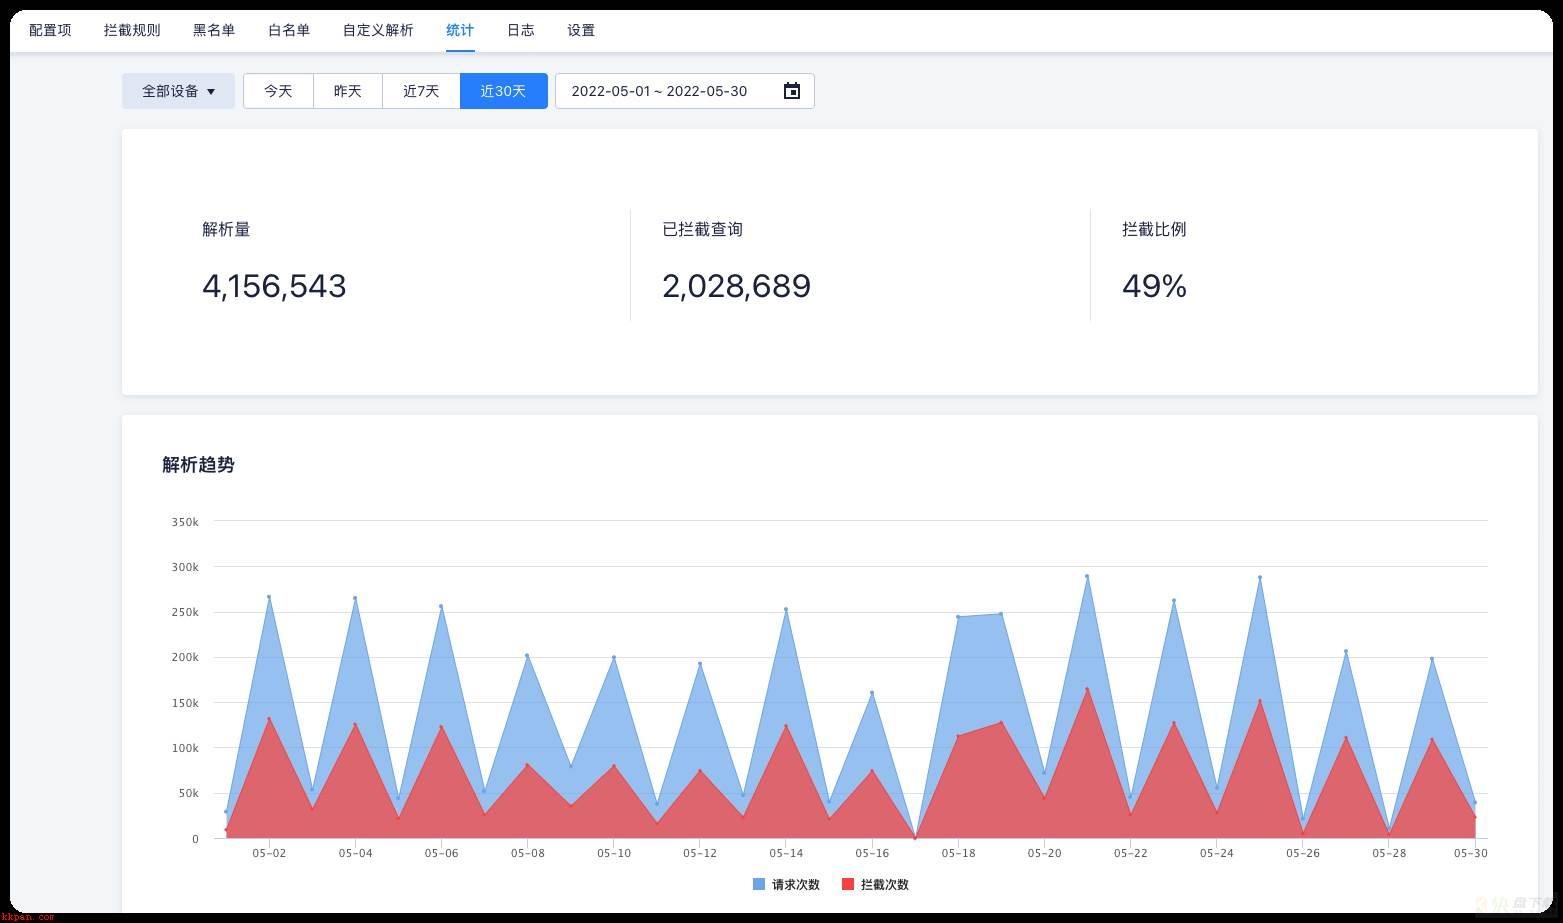
Task: Click the 05-18 axis label
Action: (958, 853)
